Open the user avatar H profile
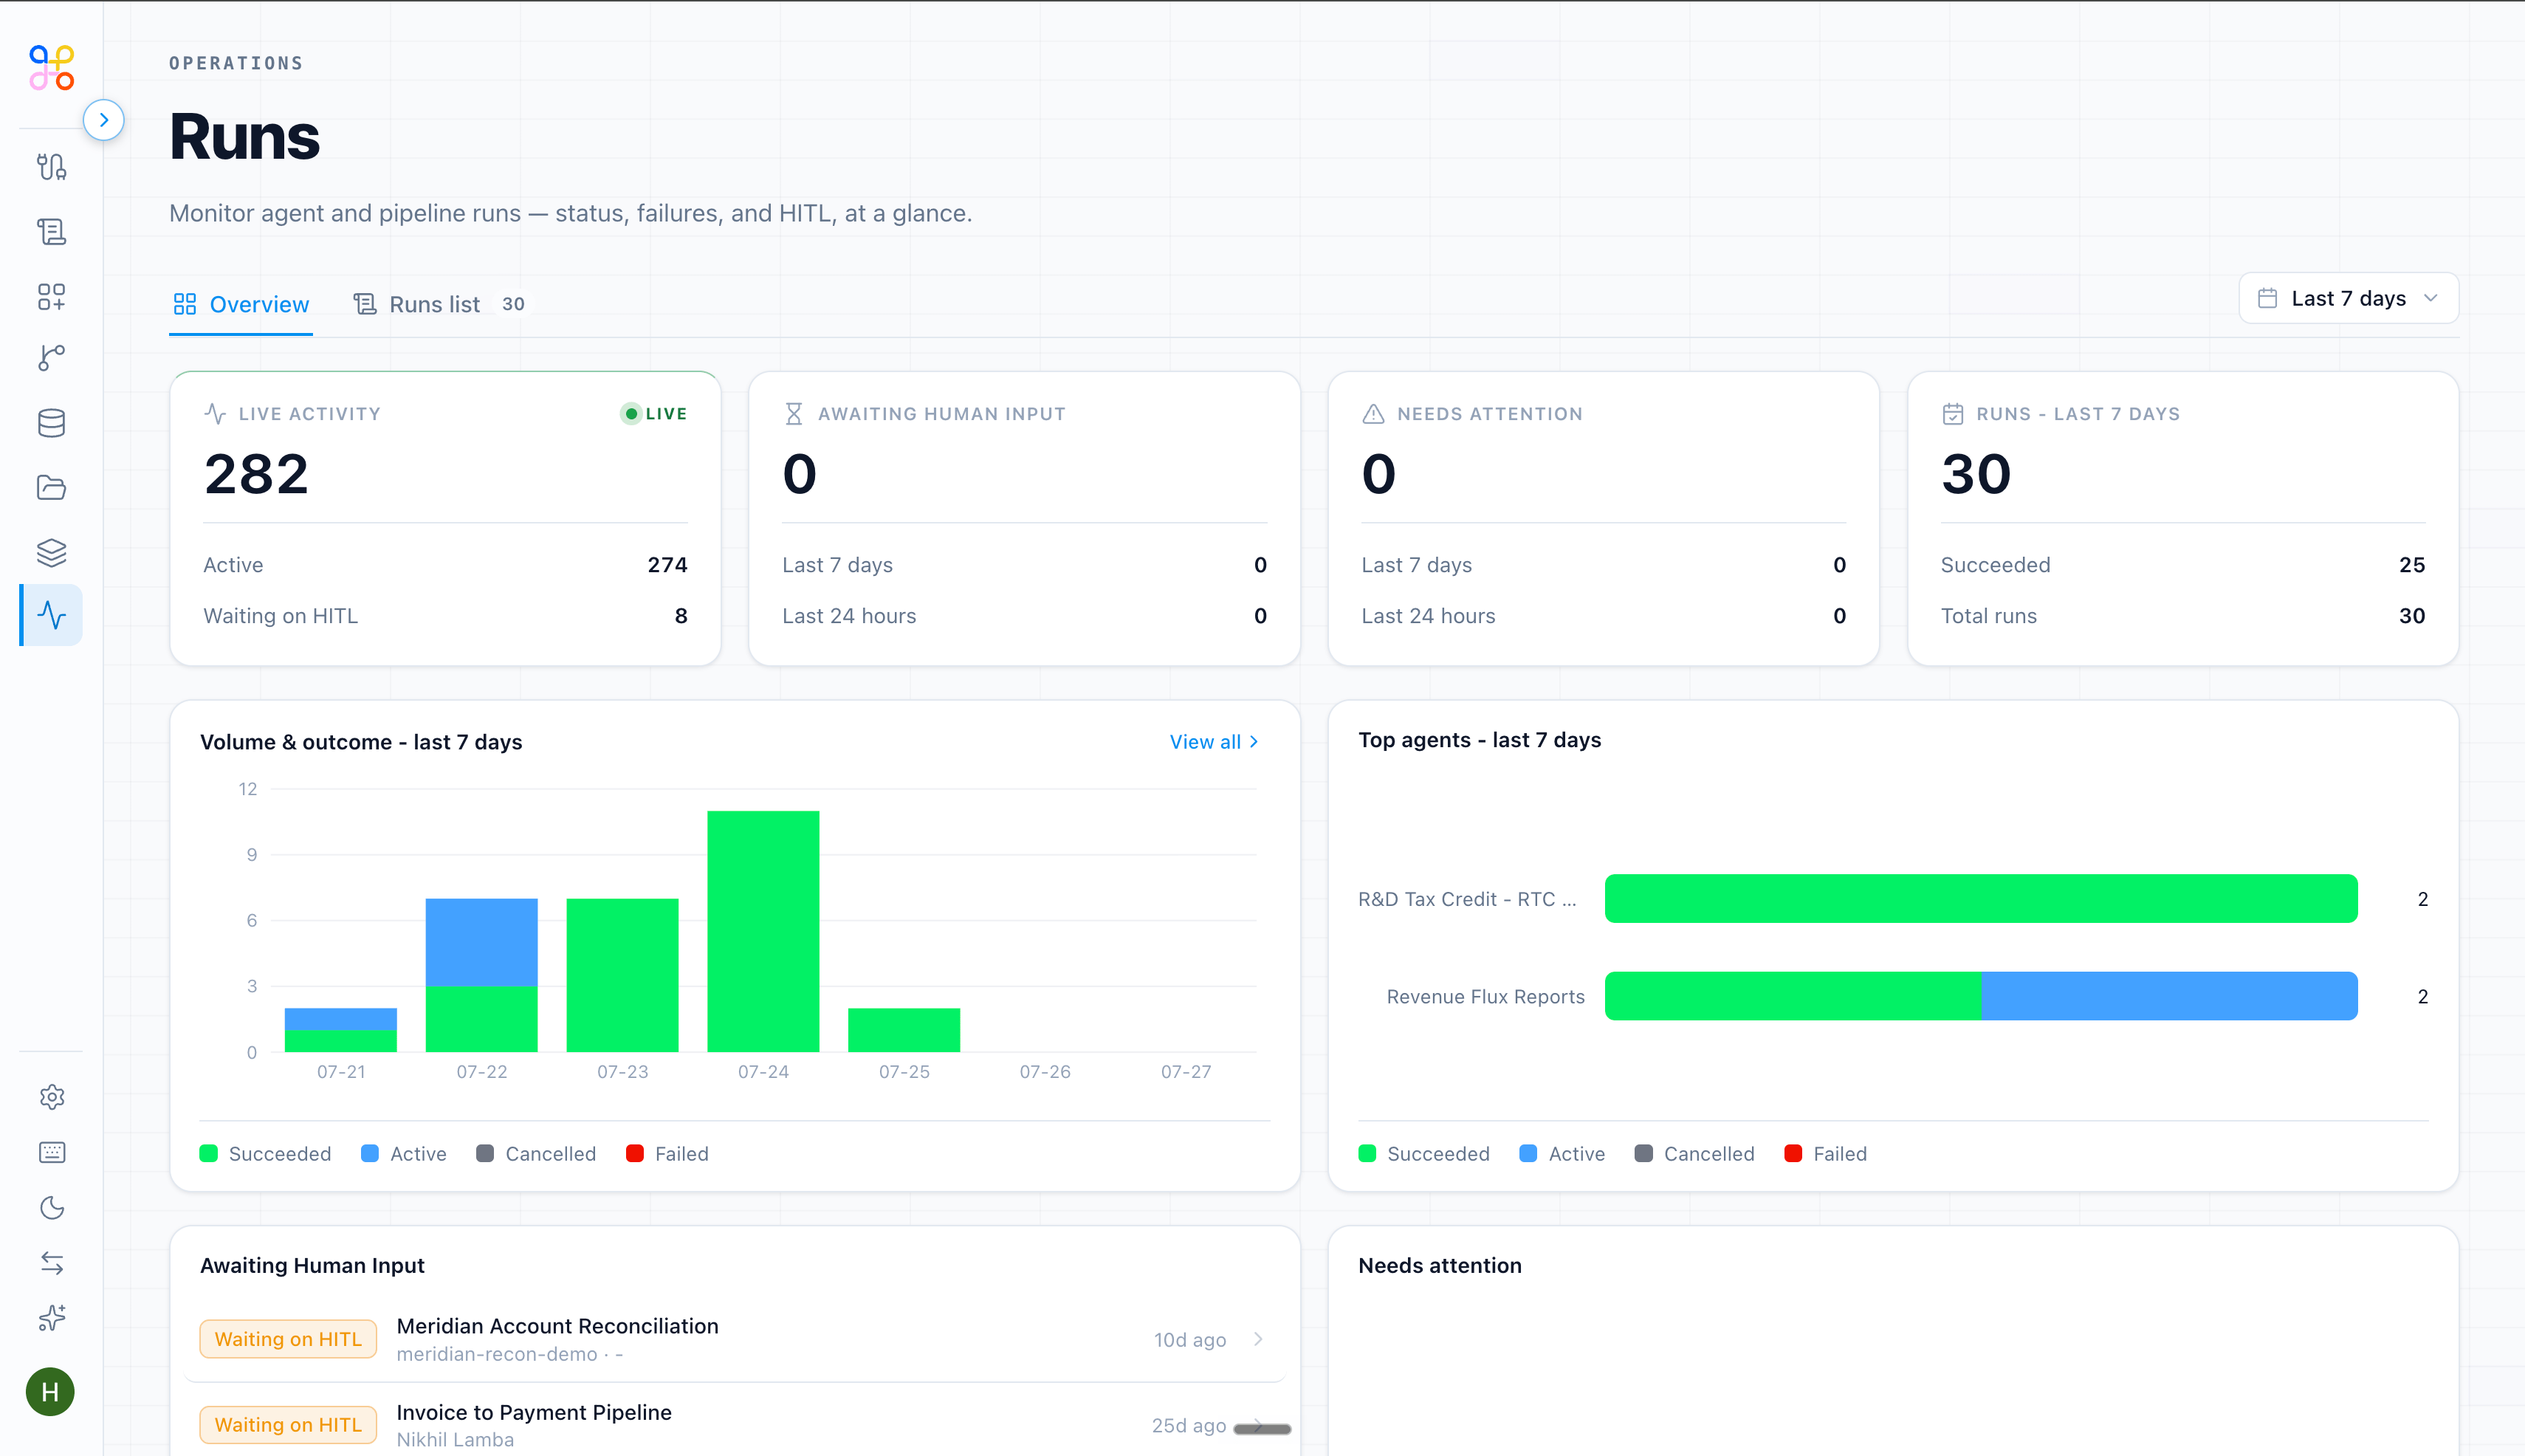 coord(50,1392)
